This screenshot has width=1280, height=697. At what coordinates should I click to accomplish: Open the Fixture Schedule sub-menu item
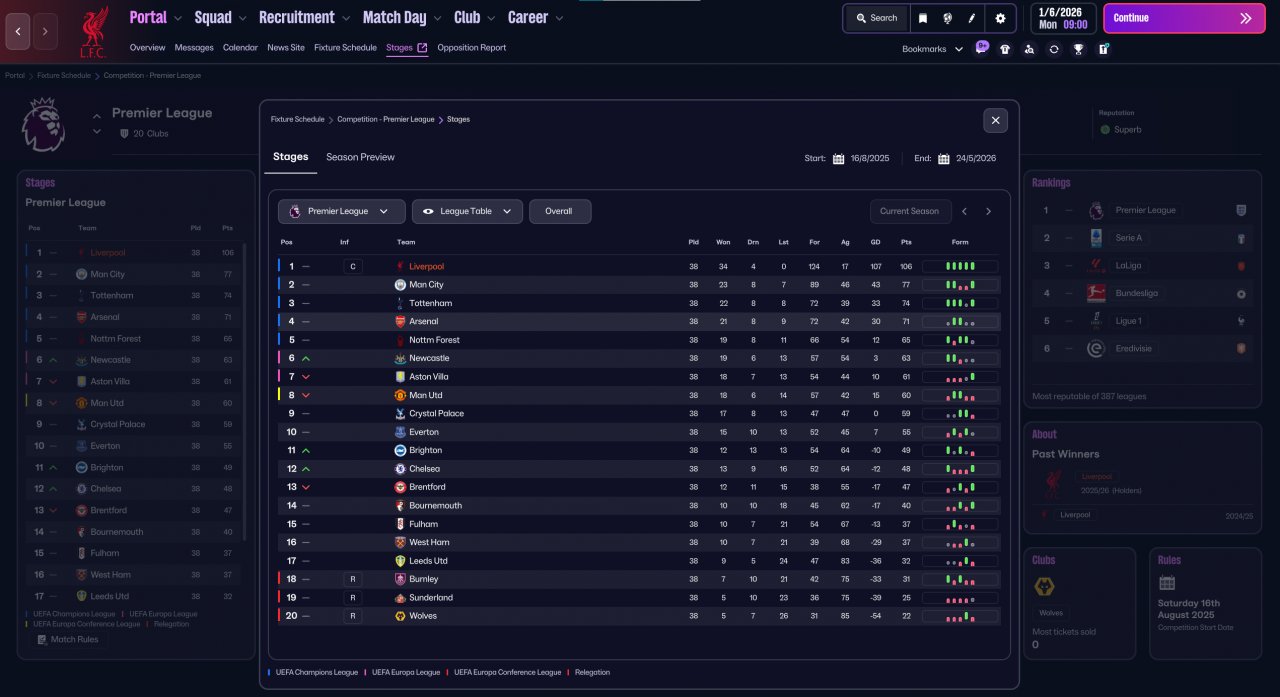[x=345, y=47]
